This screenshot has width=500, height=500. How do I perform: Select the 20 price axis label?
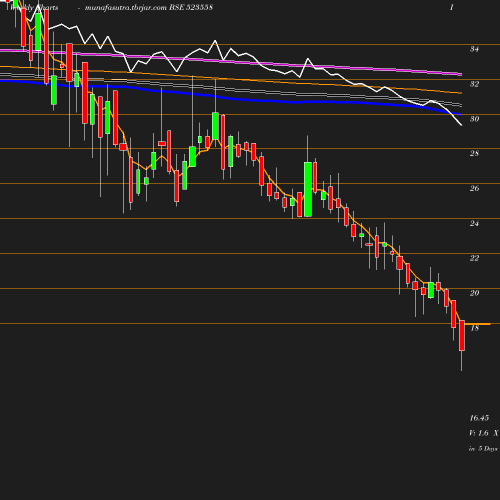[x=474, y=293]
